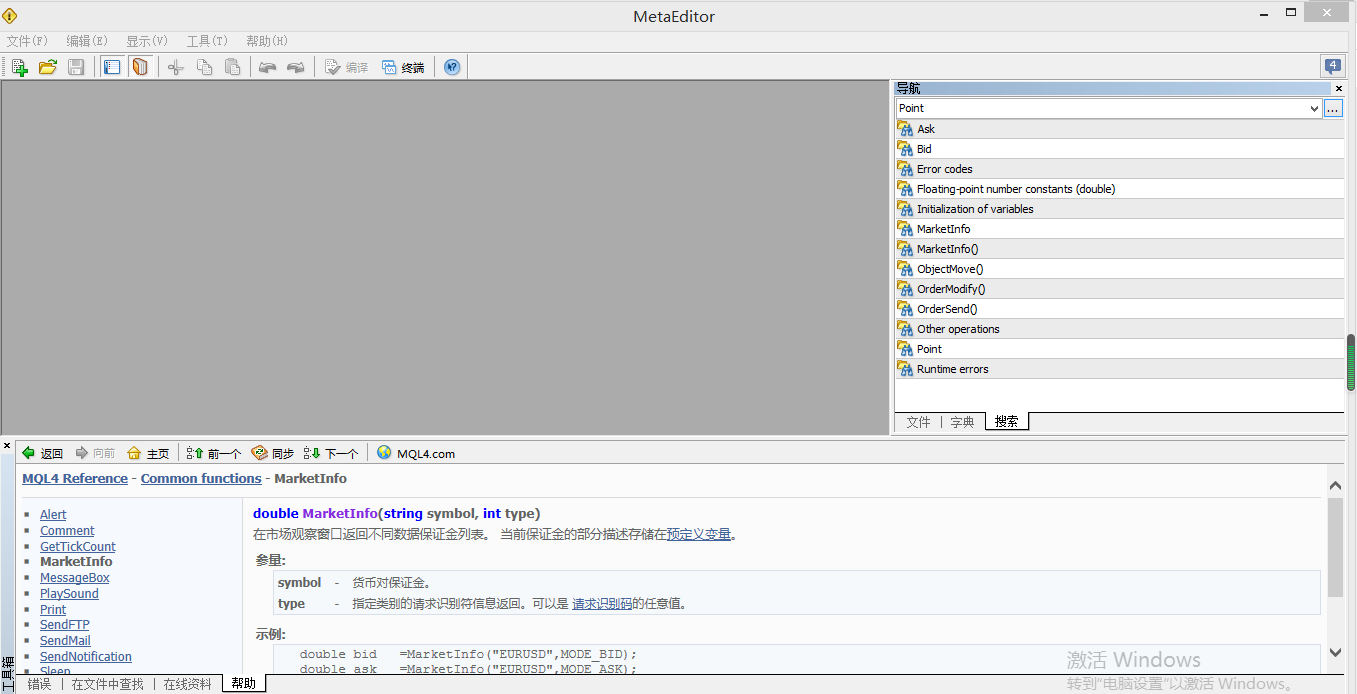1357x694 pixels.
Task: Open the MarketInfo result without parentheses
Action: point(1119,229)
